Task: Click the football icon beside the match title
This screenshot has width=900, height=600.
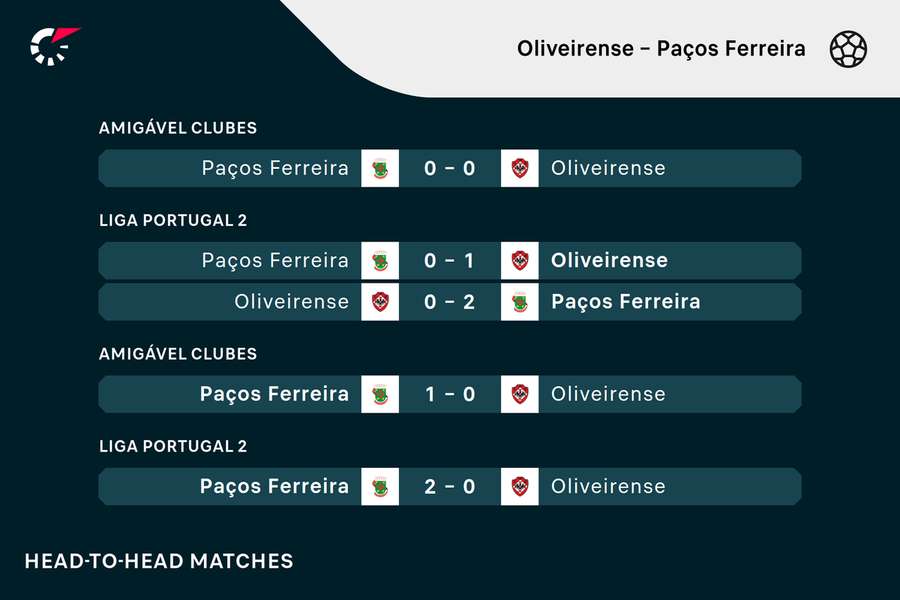Action: [848, 48]
